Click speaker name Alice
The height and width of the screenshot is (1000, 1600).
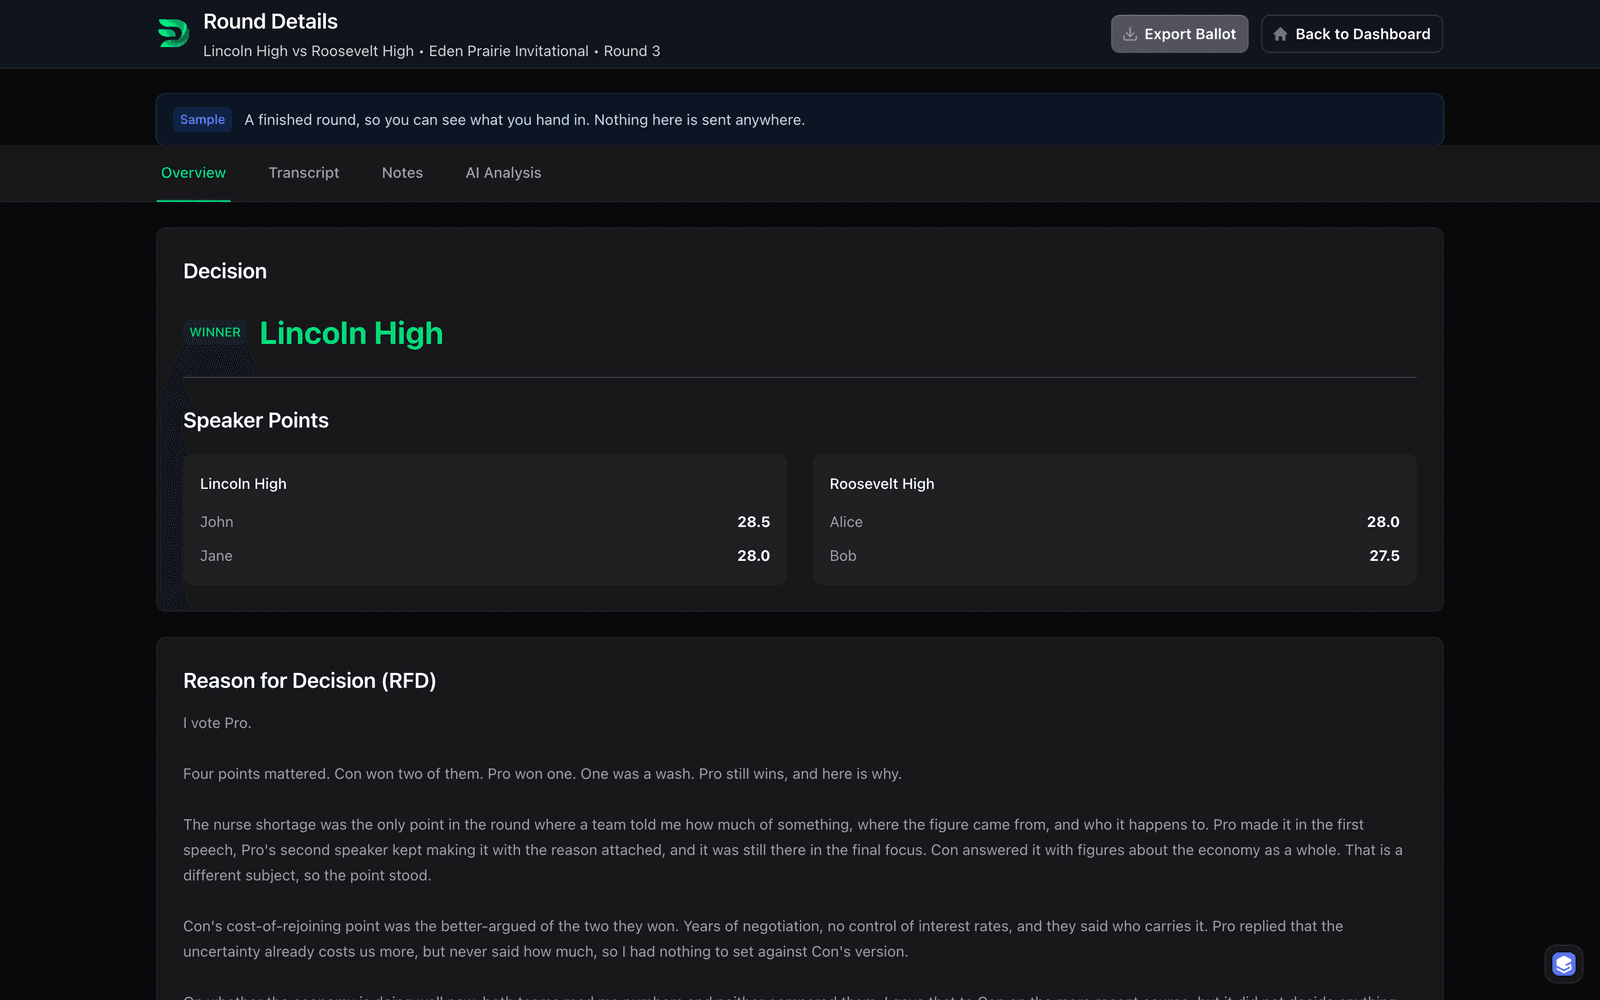tap(846, 522)
